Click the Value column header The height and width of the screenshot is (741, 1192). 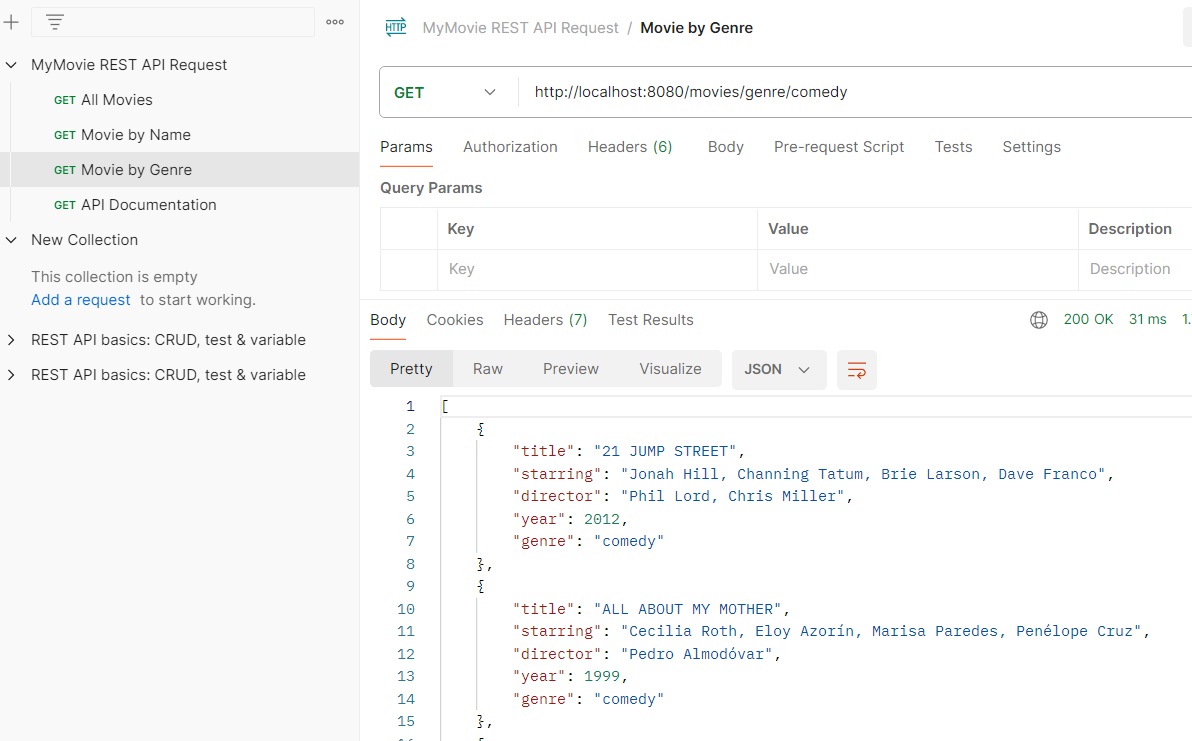pyautogui.click(x=788, y=230)
